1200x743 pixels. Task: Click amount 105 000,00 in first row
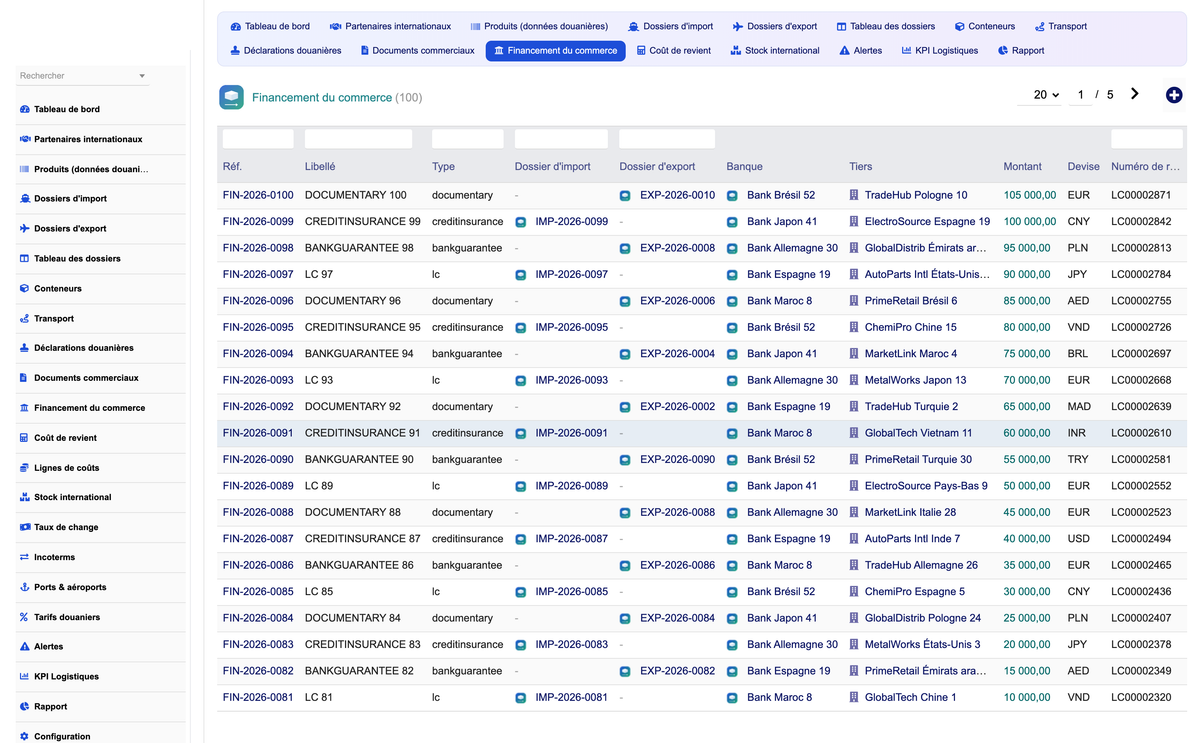pos(1030,196)
